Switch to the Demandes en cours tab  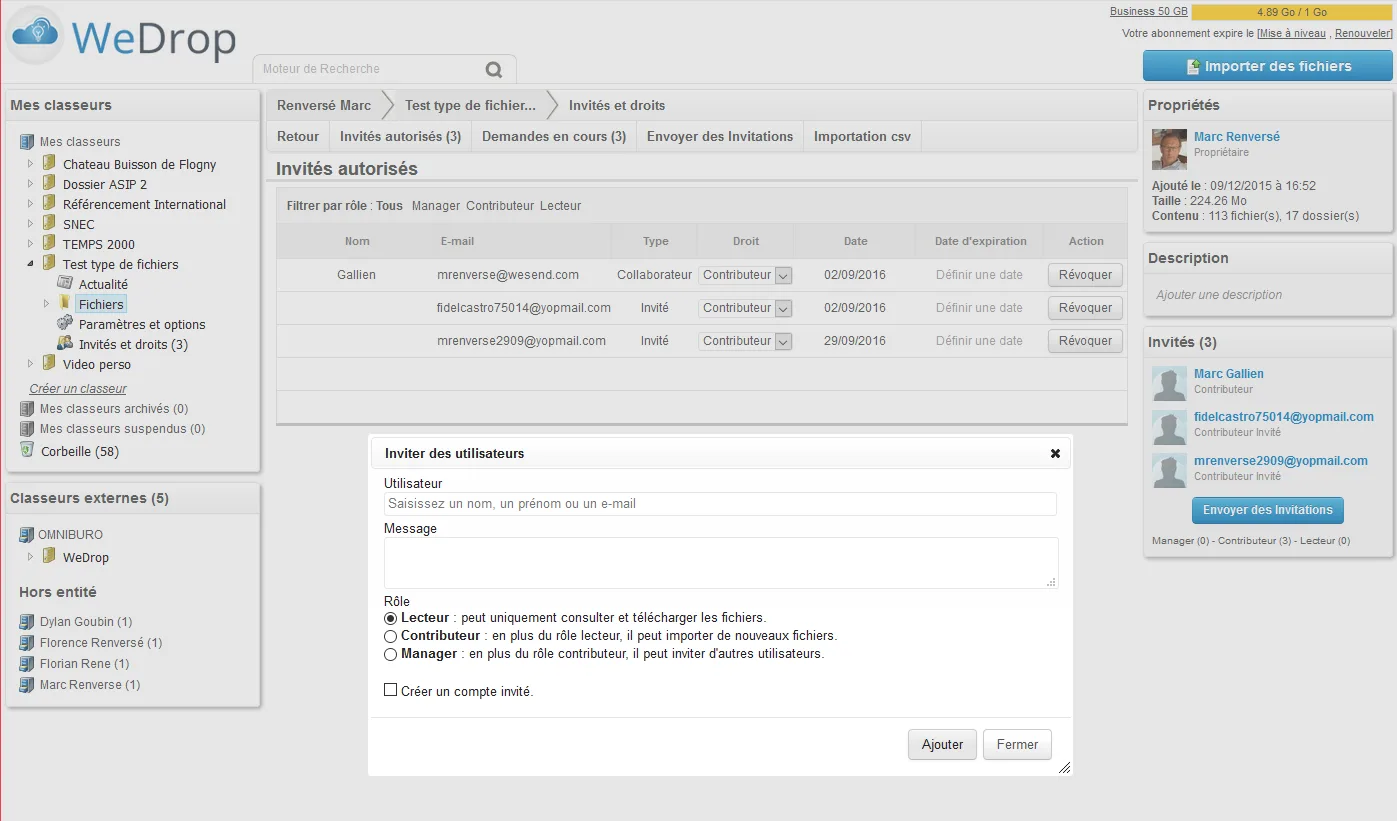pyautogui.click(x=554, y=136)
